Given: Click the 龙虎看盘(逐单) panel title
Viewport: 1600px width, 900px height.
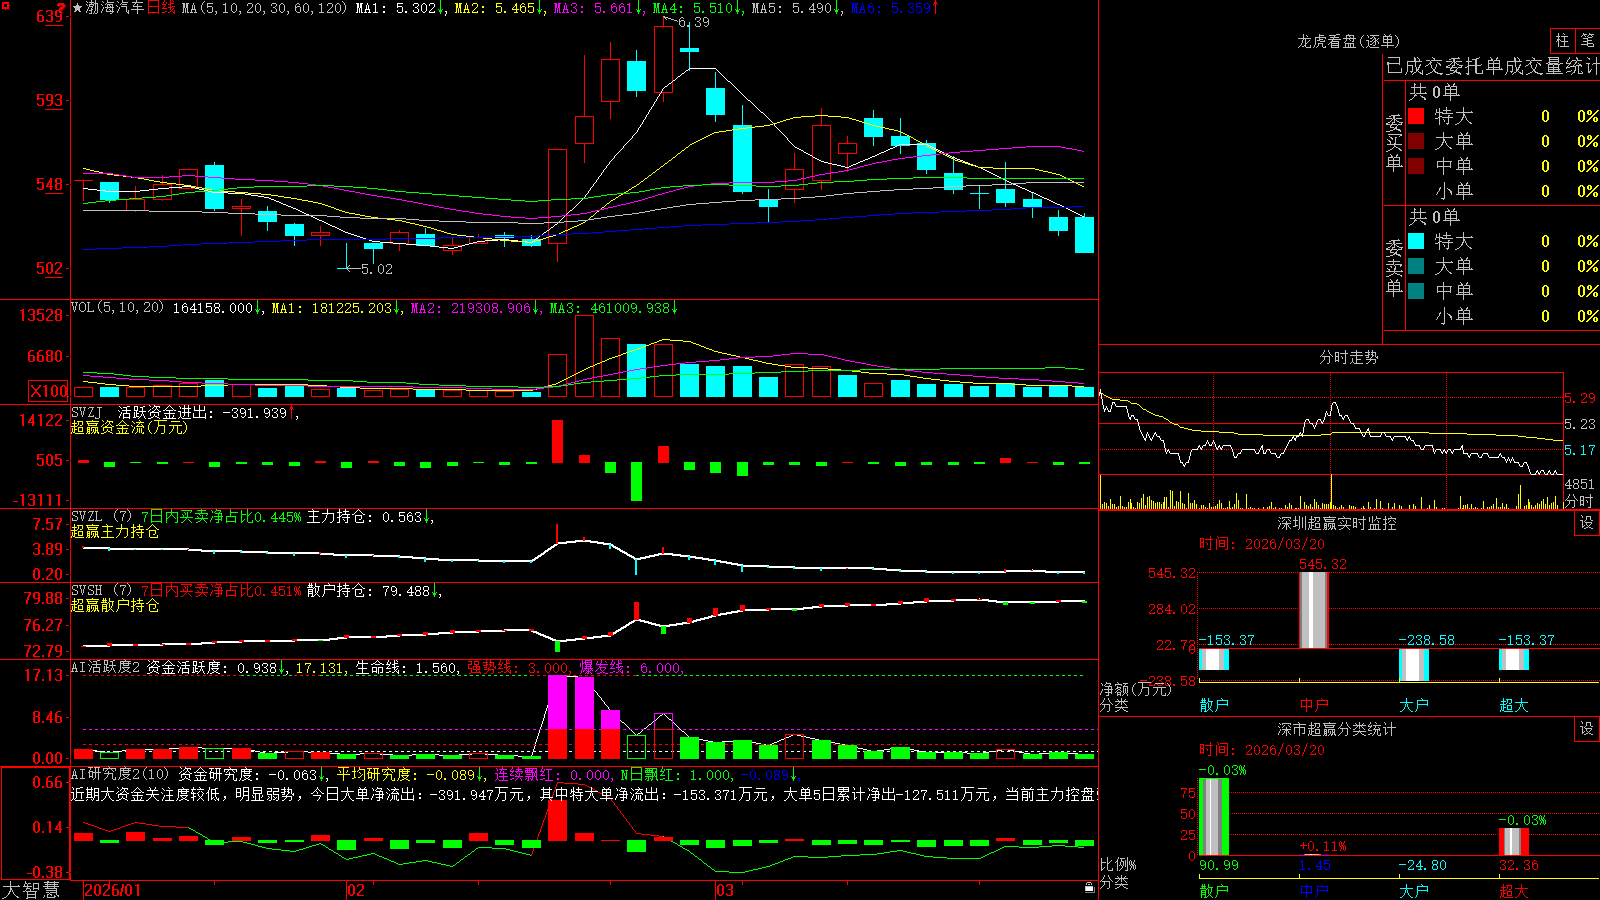Looking at the screenshot, I should click(1349, 41).
